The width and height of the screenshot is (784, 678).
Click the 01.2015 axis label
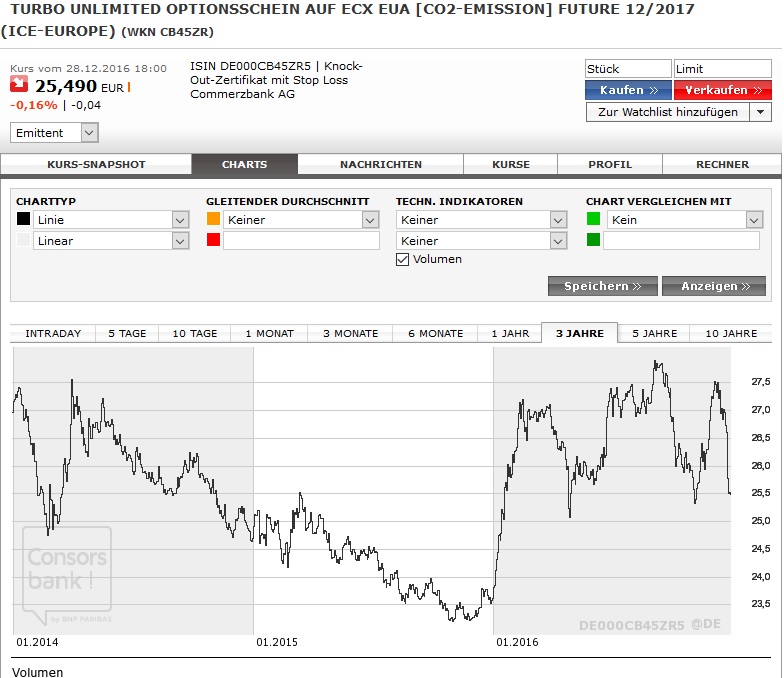[276, 642]
